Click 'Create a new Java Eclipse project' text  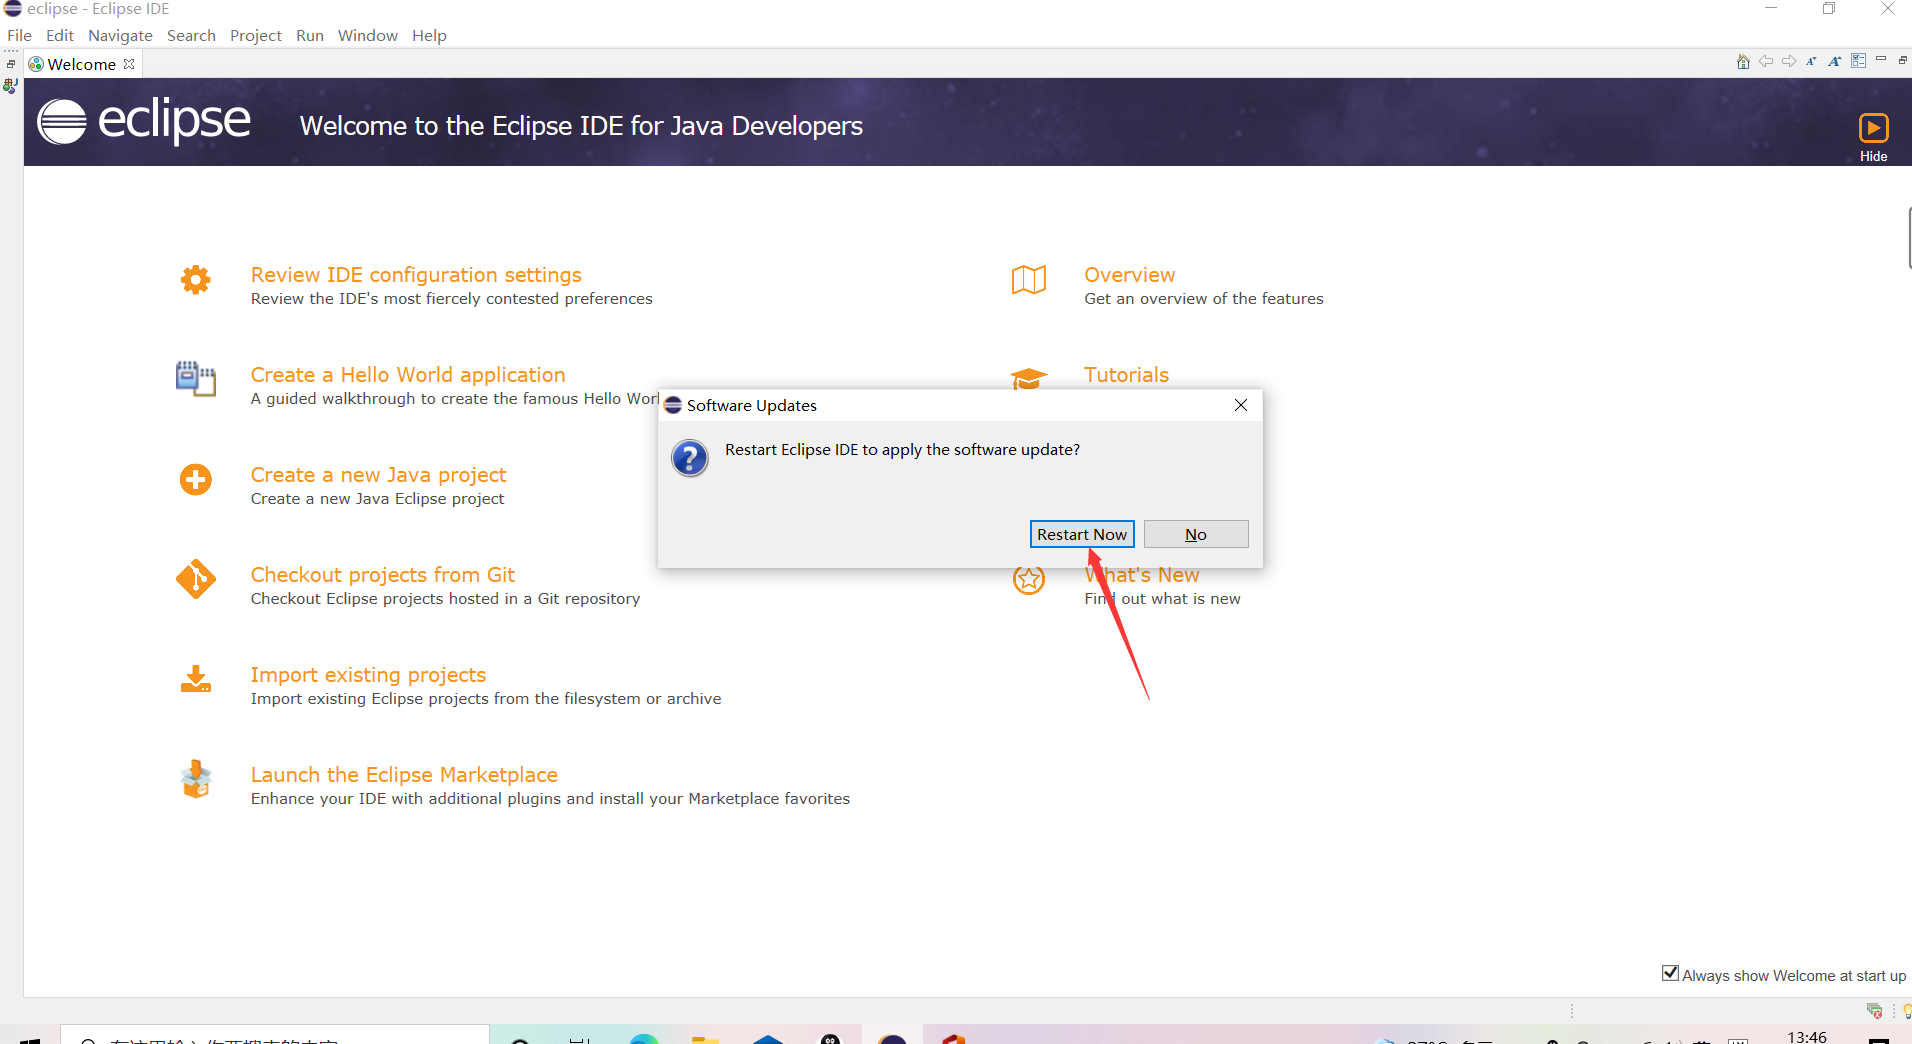pyautogui.click(x=377, y=499)
